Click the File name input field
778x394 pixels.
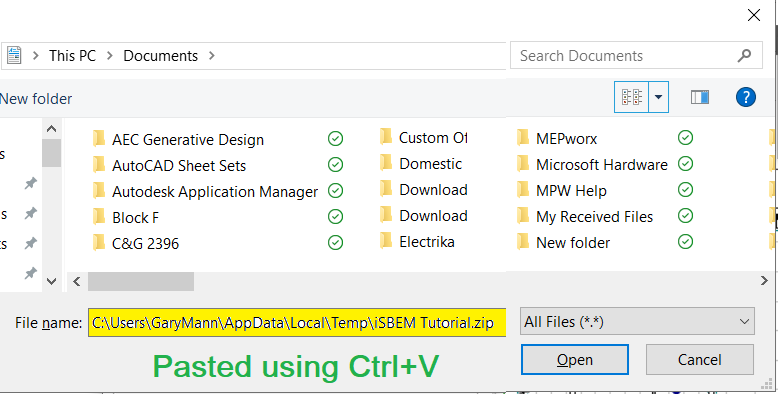(x=297, y=323)
